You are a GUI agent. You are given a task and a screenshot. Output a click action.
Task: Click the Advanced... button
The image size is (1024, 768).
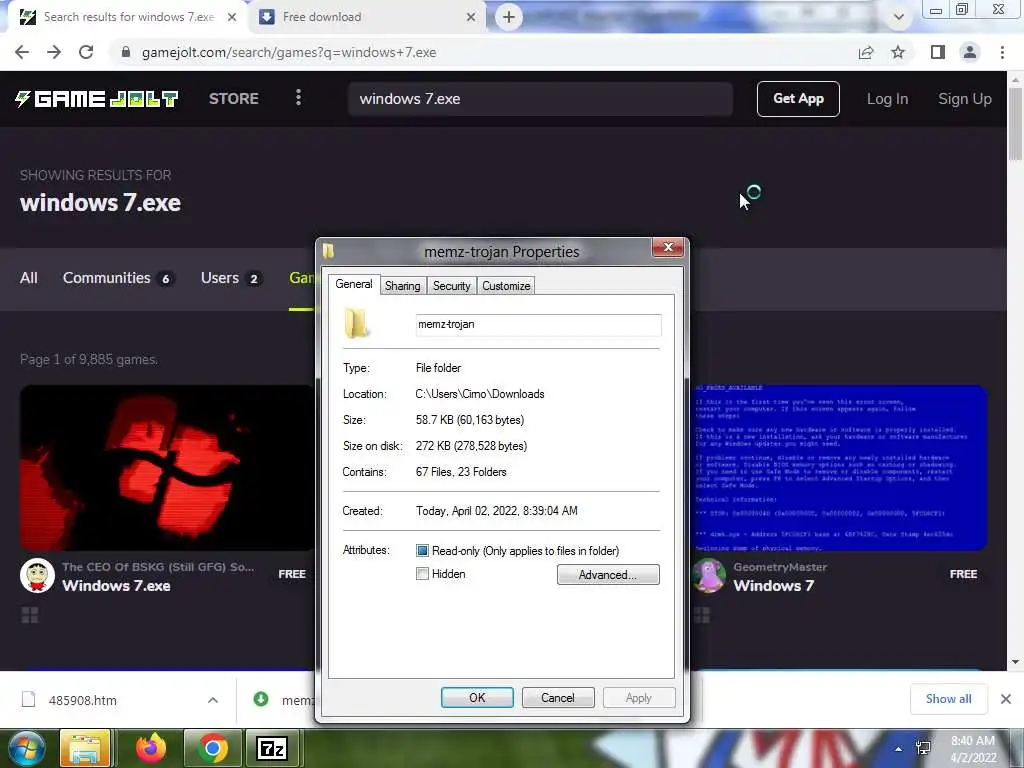click(x=608, y=575)
